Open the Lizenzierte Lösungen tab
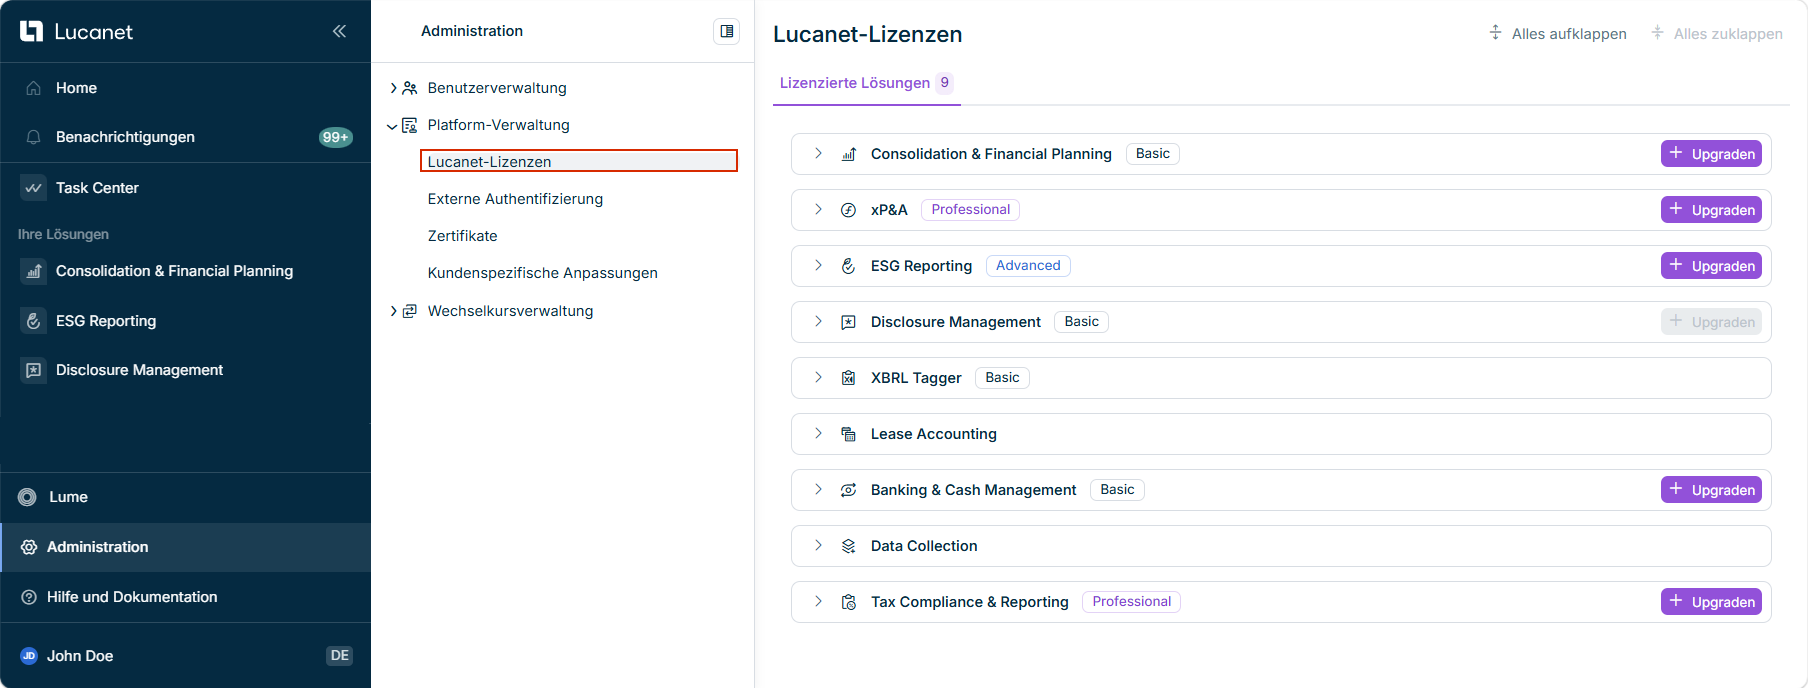 [867, 83]
